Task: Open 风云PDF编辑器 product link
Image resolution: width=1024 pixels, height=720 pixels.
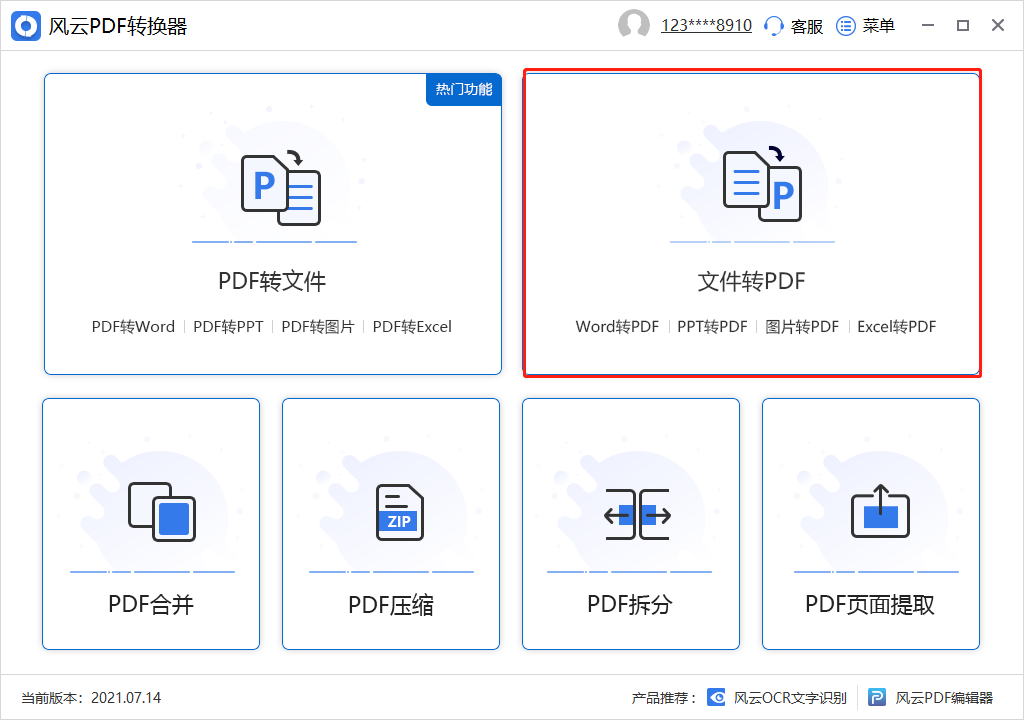Action: pyautogui.click(x=944, y=698)
